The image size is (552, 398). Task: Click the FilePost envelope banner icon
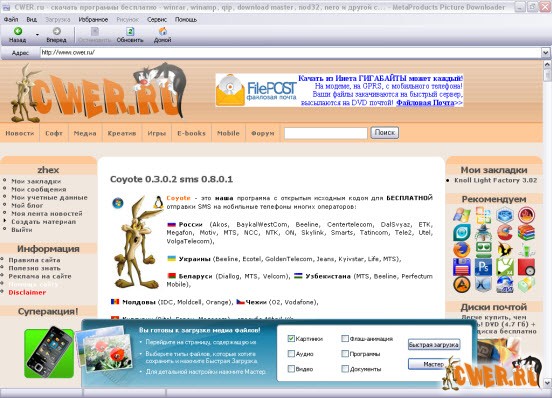pos(230,90)
